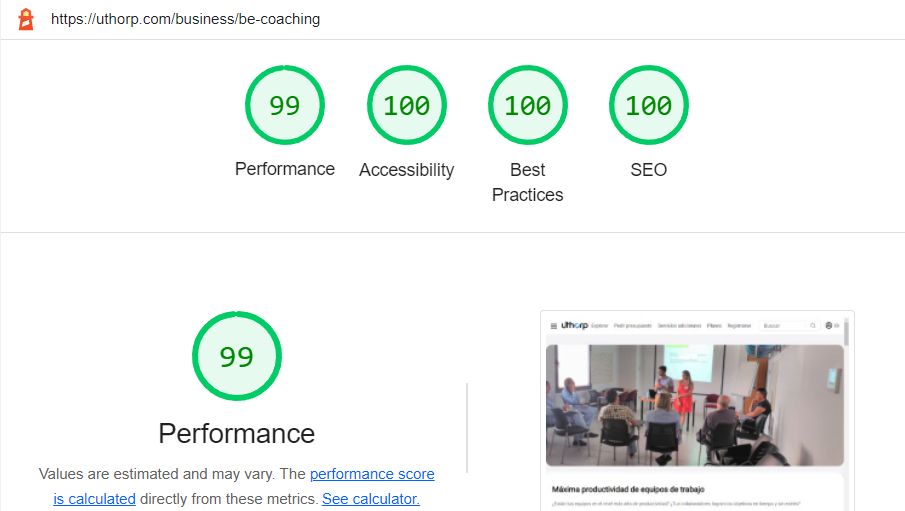Click the large 99 Performance gauge

point(237,356)
